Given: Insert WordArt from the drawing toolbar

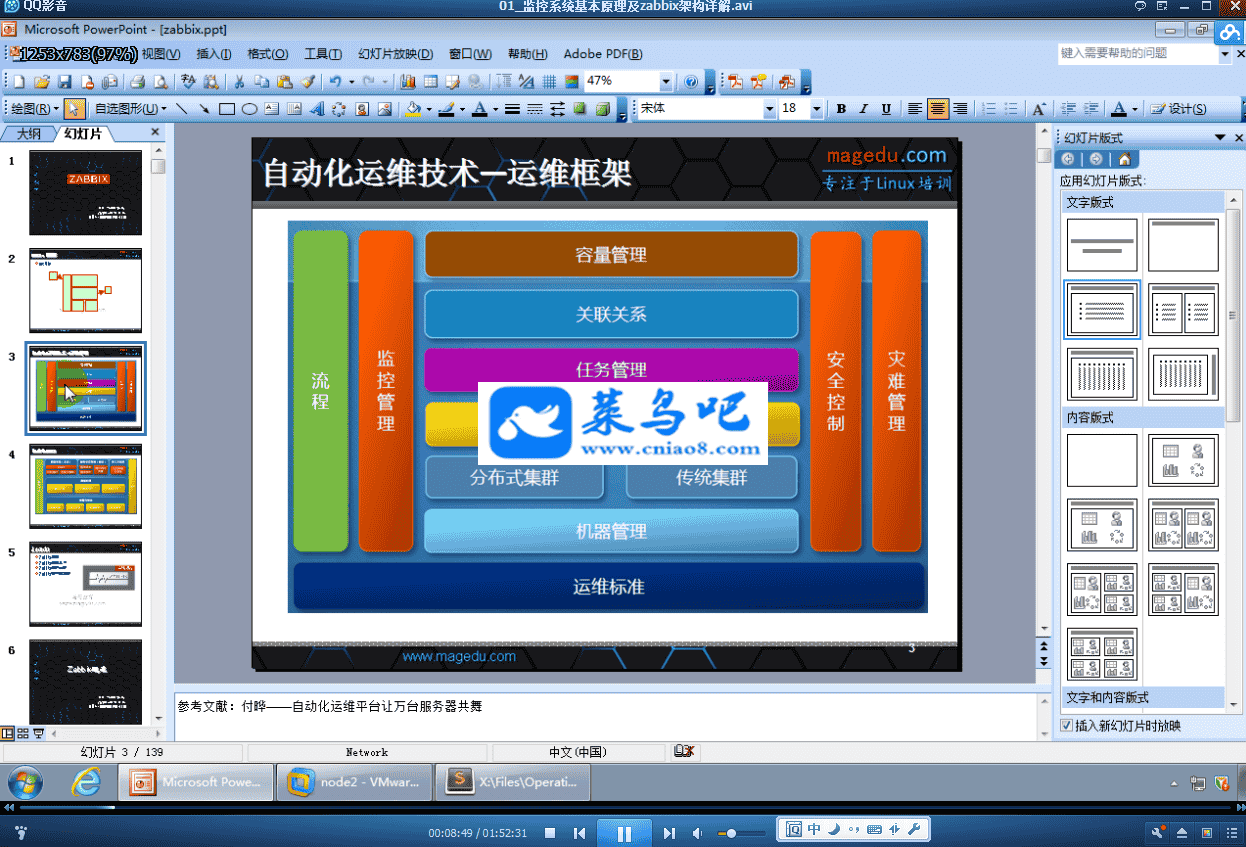Looking at the screenshot, I should [x=317, y=109].
